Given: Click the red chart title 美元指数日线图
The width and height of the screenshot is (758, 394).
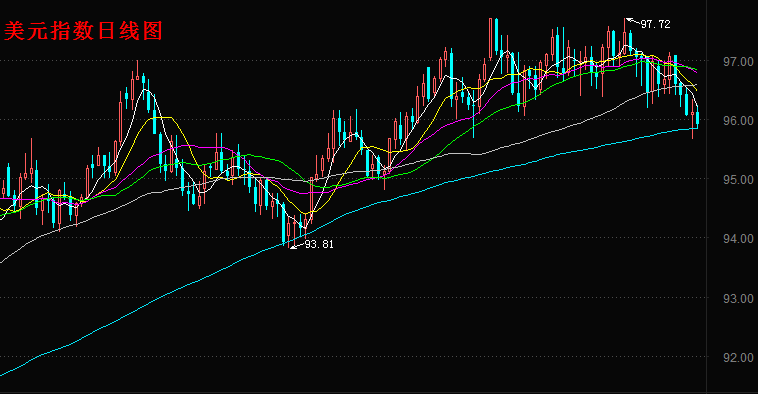Looking at the screenshot, I should 83,31.
